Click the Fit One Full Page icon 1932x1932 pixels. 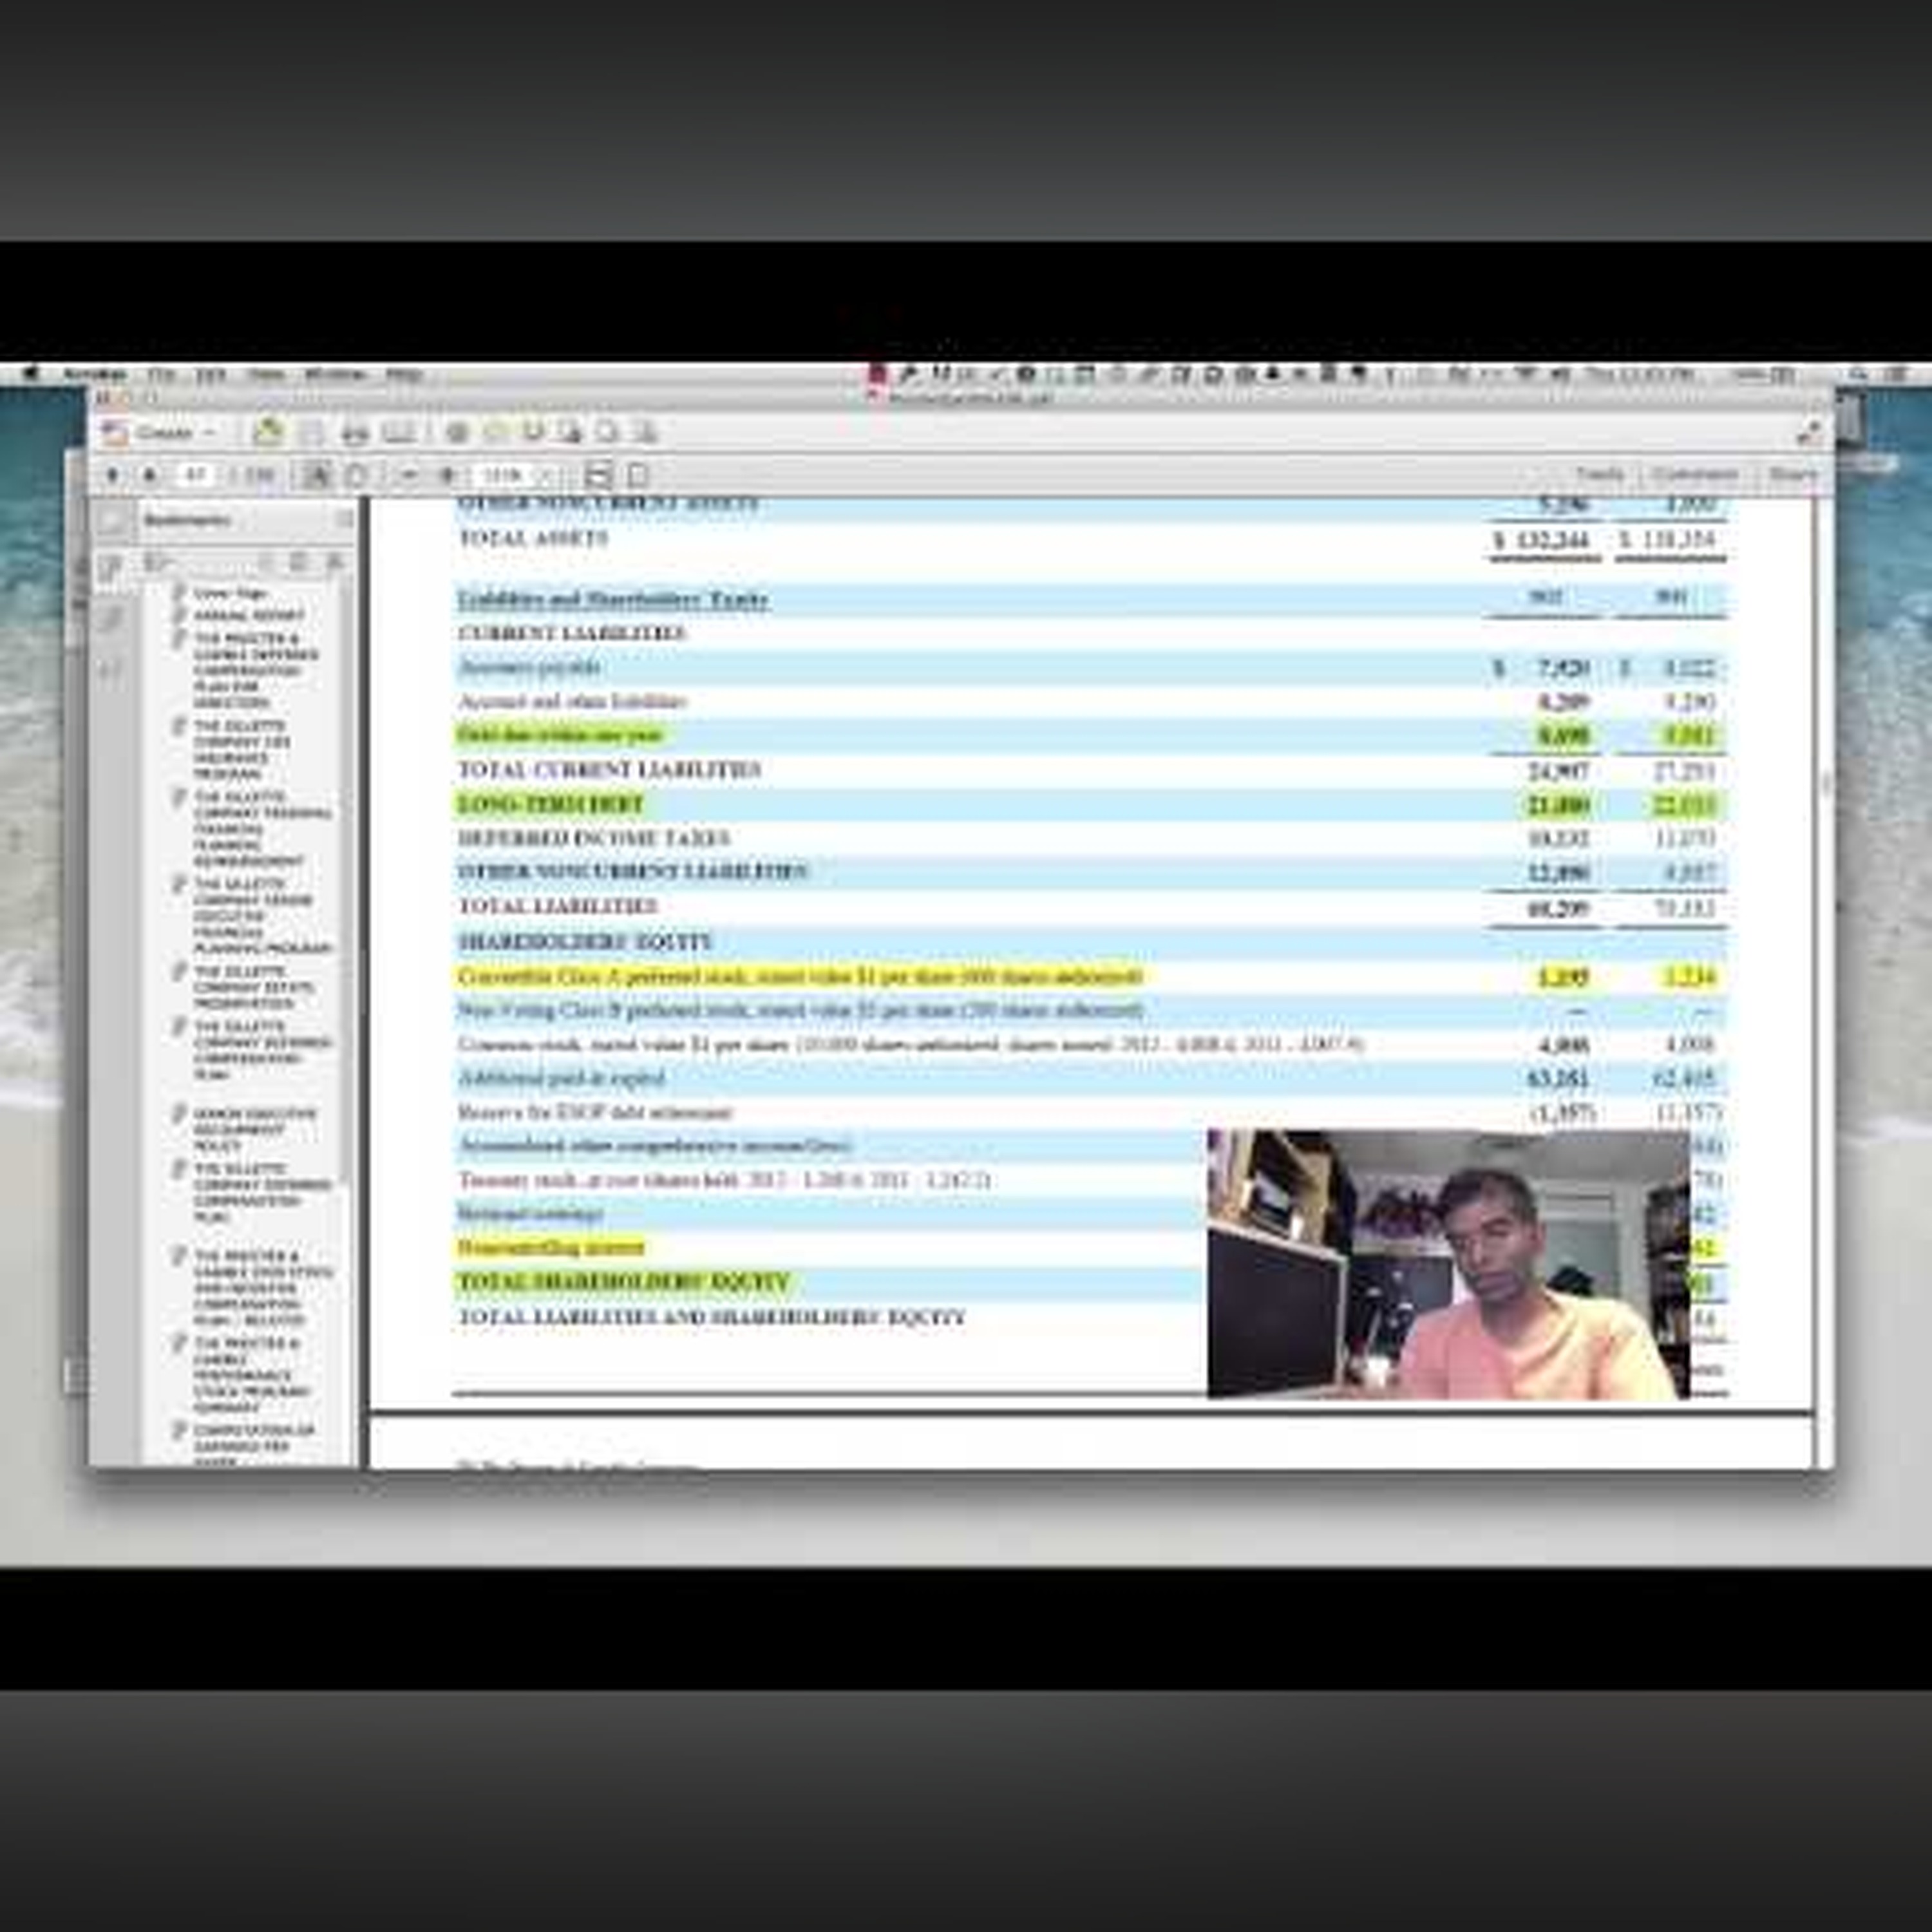[637, 475]
